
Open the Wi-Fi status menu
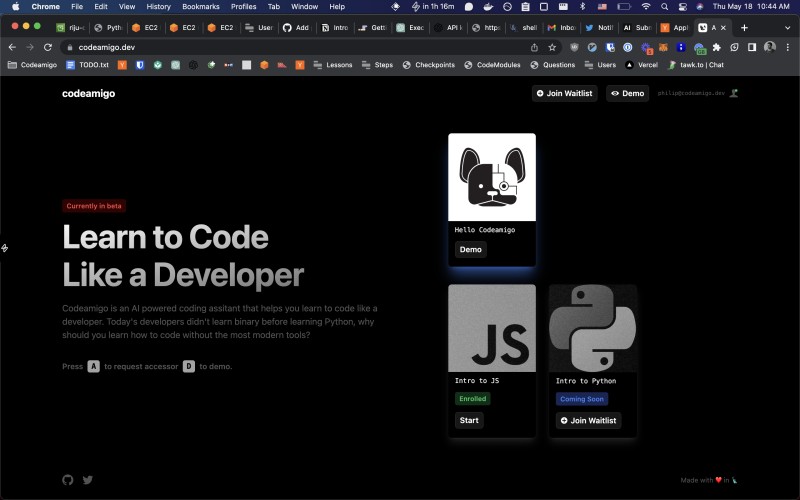coord(646,7)
